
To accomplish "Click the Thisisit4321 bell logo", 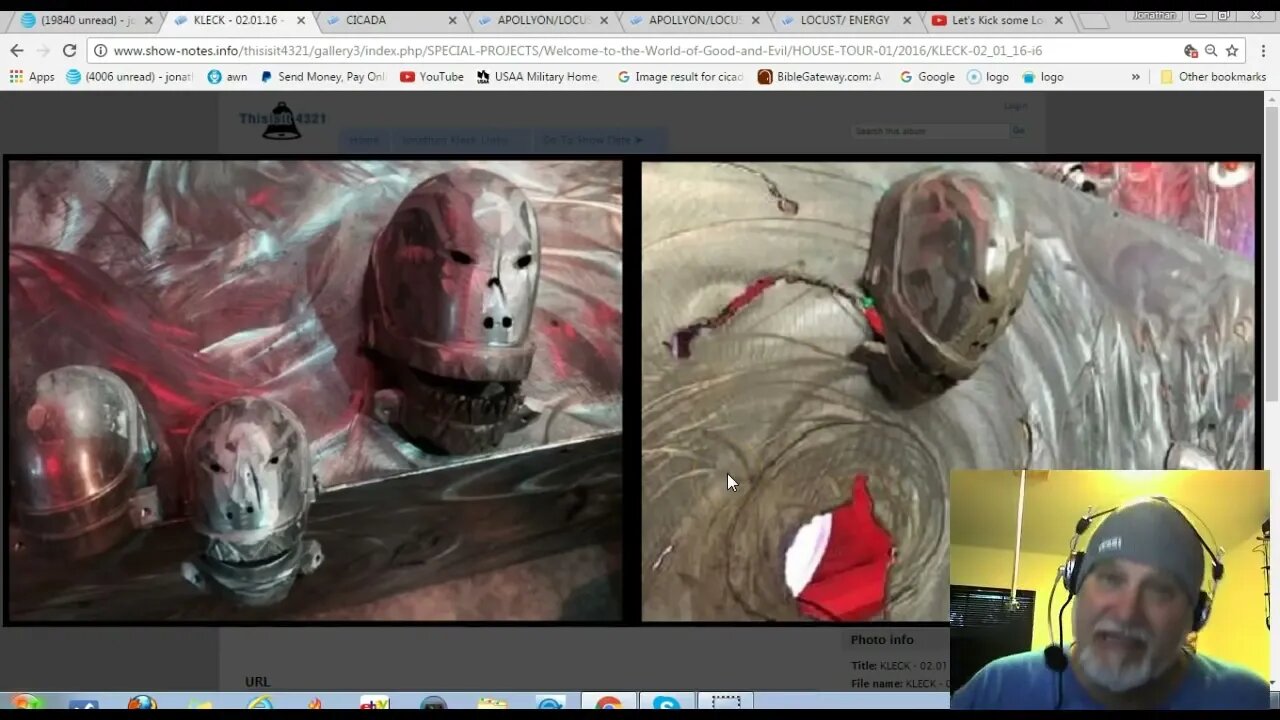I will click(x=282, y=122).
